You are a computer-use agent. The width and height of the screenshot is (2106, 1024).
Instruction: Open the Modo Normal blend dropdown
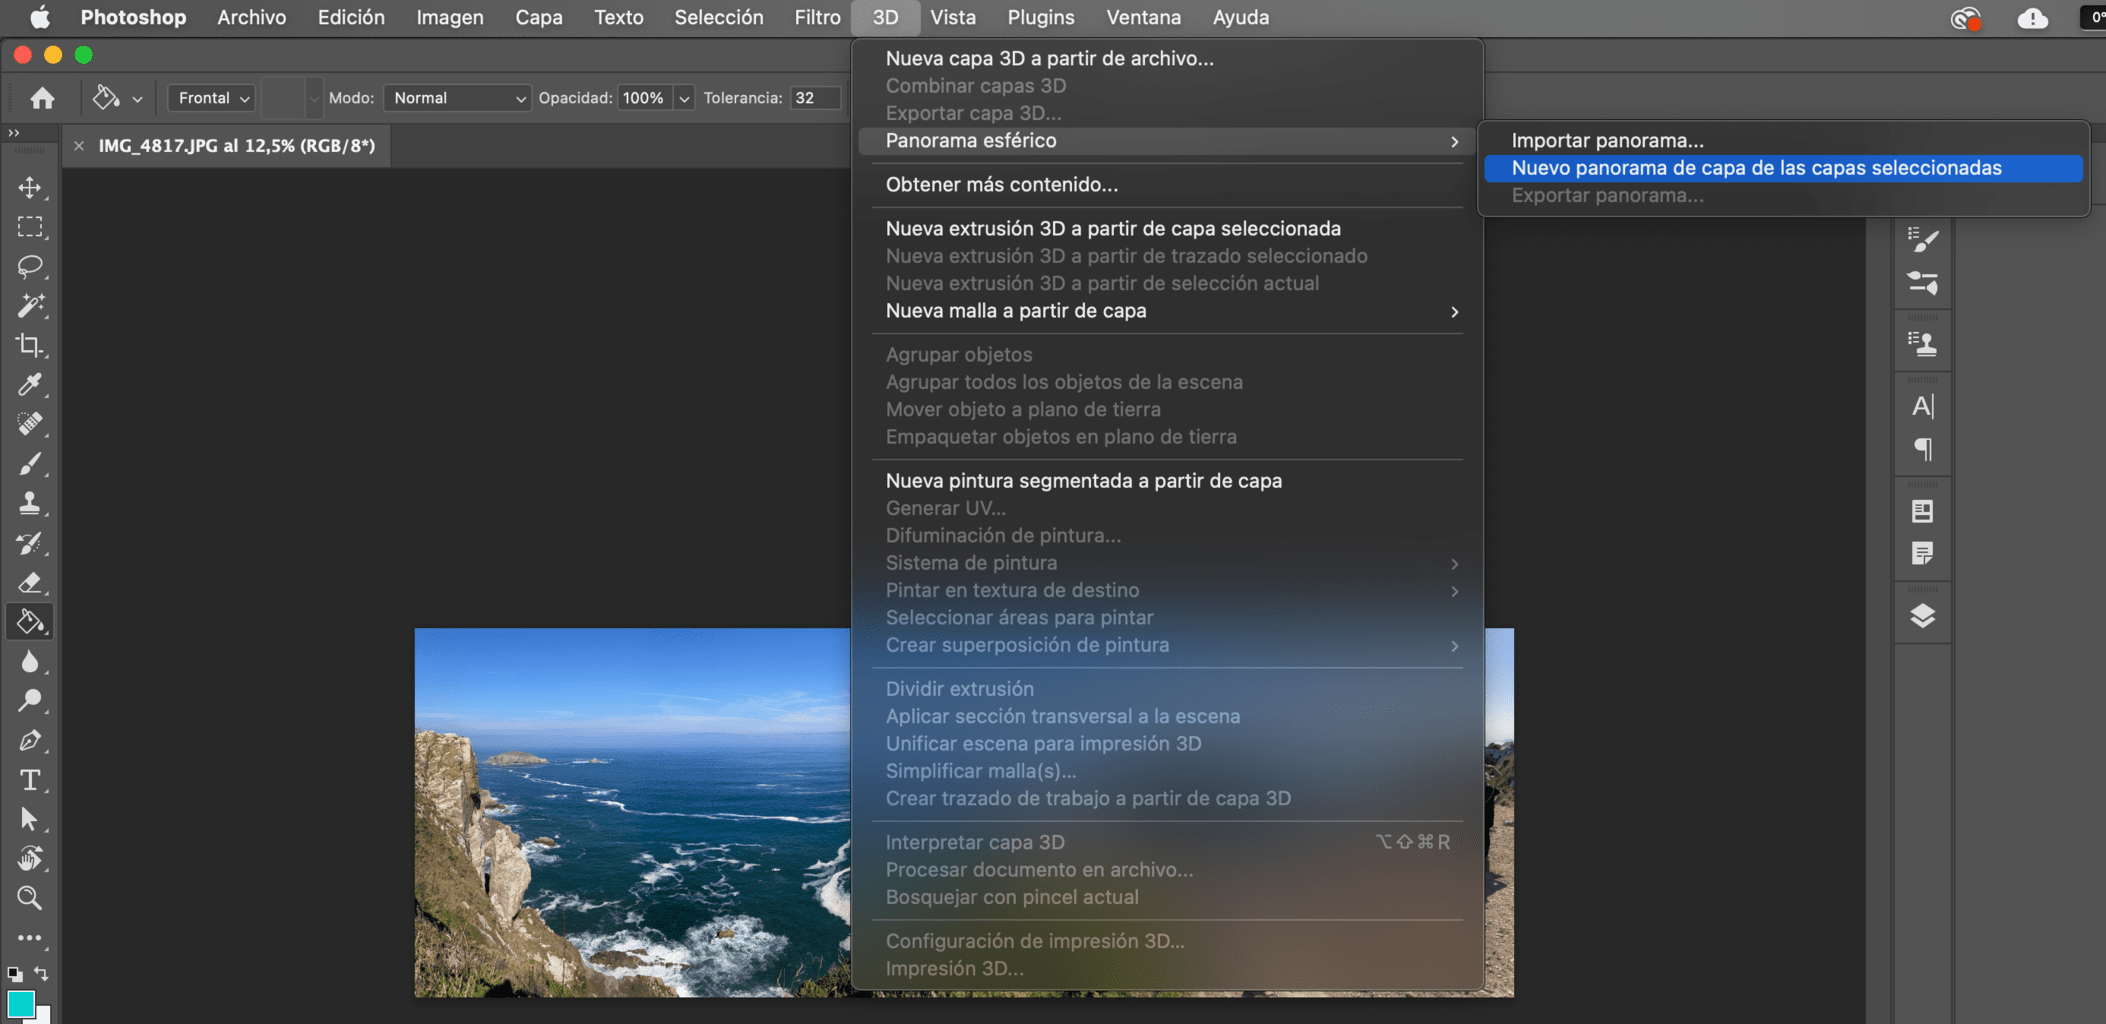click(x=457, y=98)
